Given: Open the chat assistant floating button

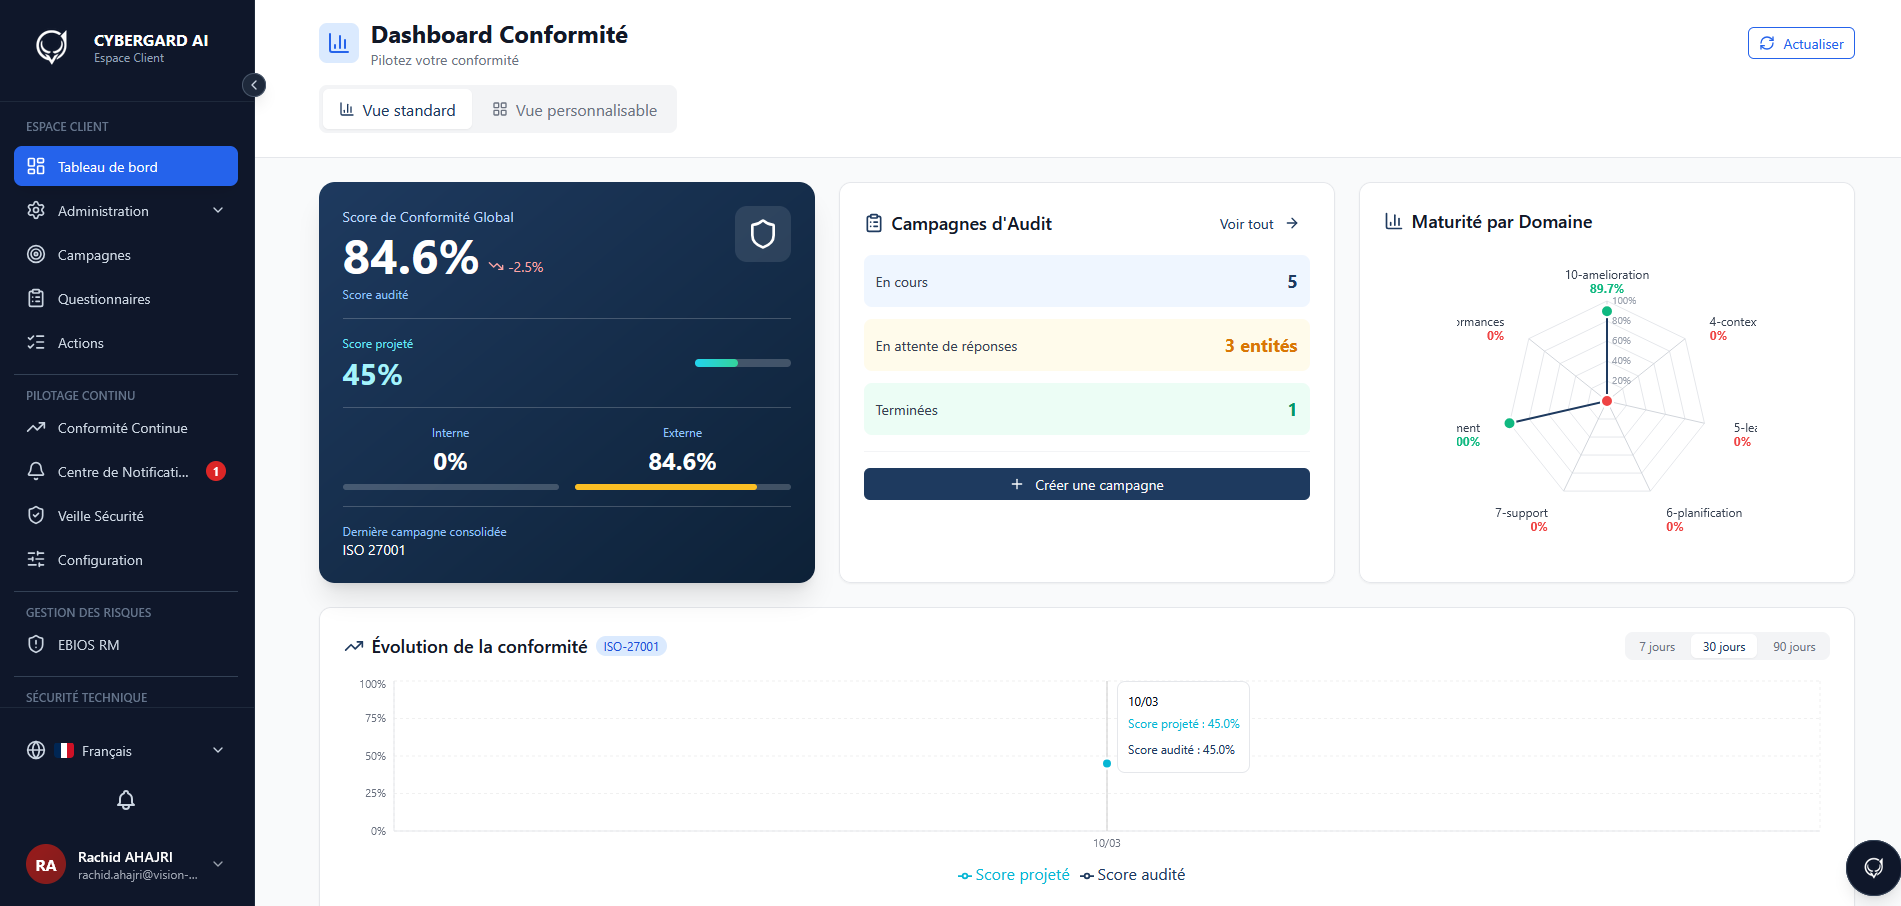Looking at the screenshot, I should [x=1873, y=868].
